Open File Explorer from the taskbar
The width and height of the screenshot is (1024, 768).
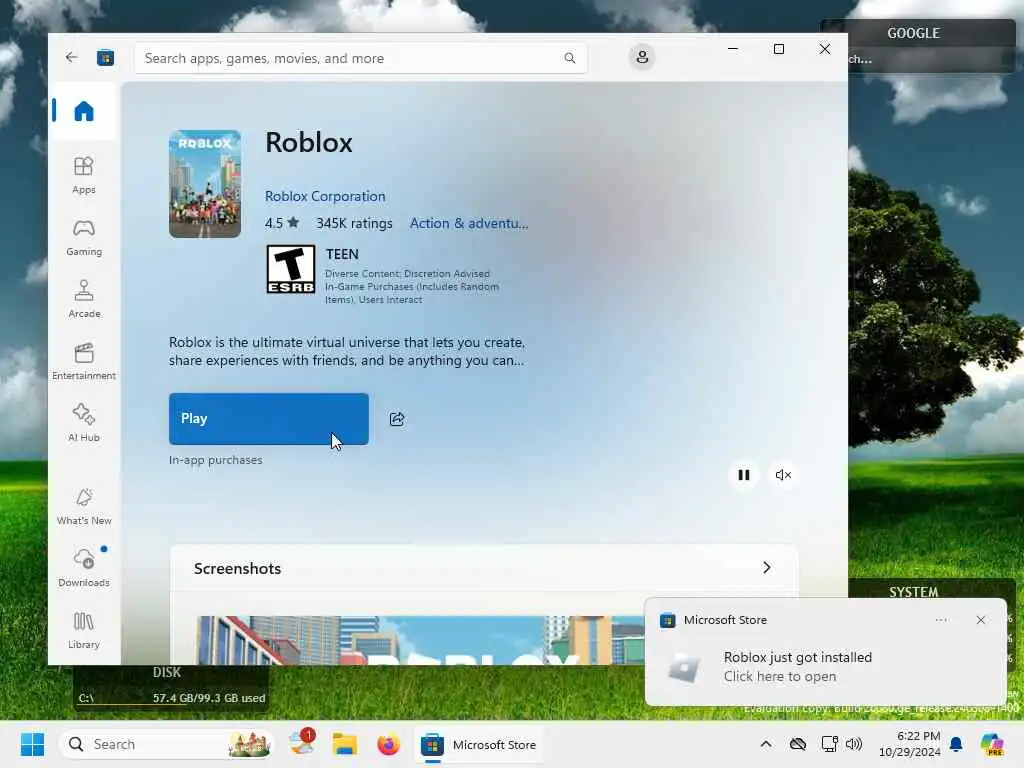[x=344, y=744]
